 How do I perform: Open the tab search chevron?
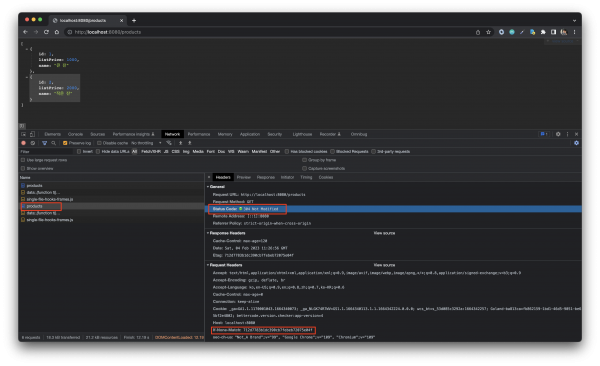pos(574,21)
